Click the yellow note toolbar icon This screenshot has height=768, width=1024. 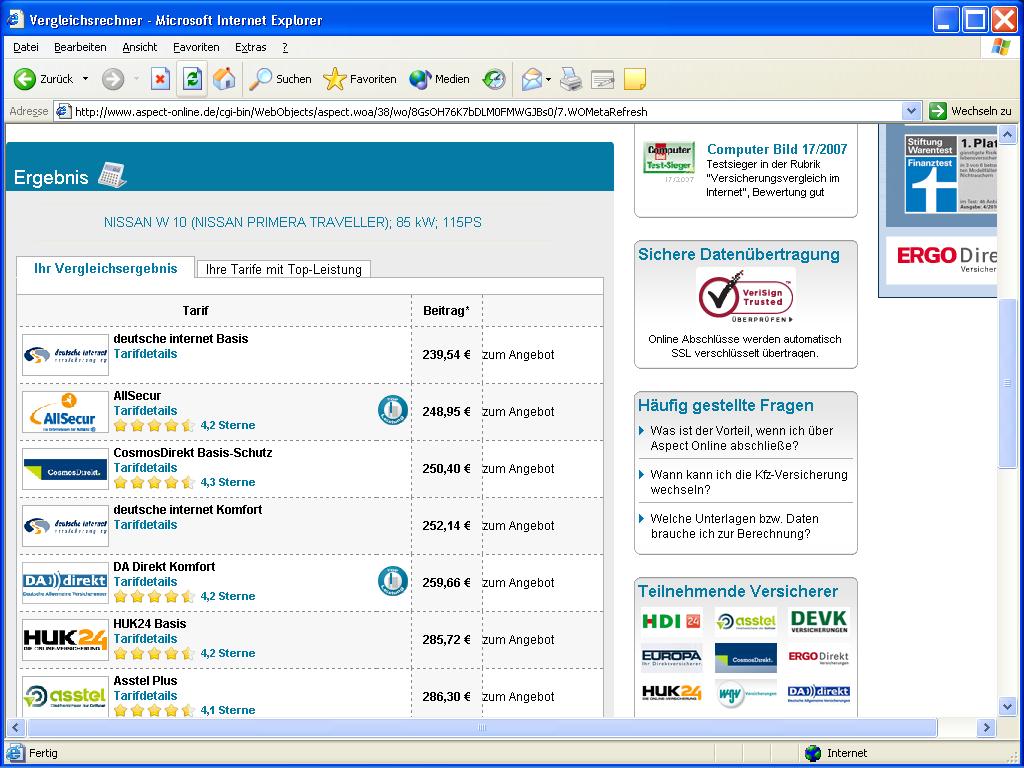click(635, 79)
